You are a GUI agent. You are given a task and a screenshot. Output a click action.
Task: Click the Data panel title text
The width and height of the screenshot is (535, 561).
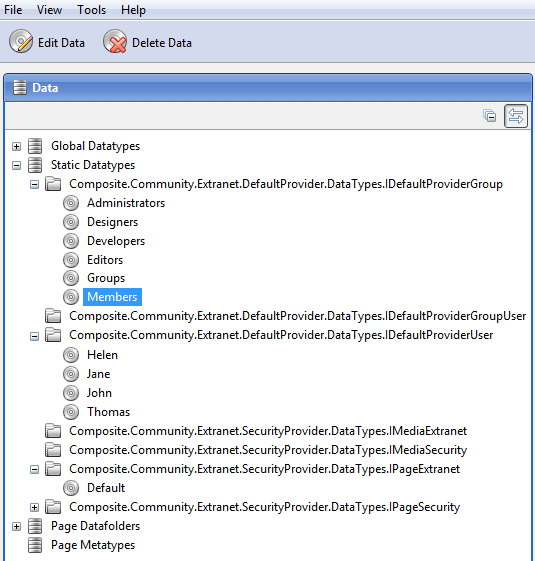[45, 88]
